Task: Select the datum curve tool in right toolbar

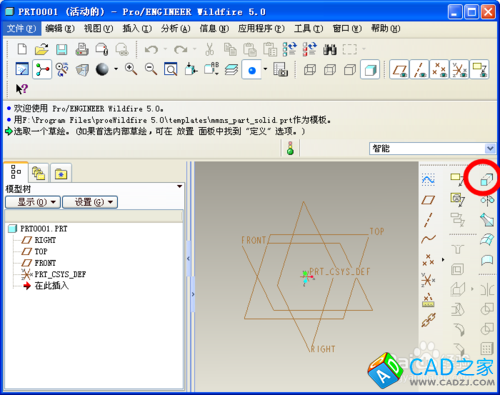Action: (428, 239)
